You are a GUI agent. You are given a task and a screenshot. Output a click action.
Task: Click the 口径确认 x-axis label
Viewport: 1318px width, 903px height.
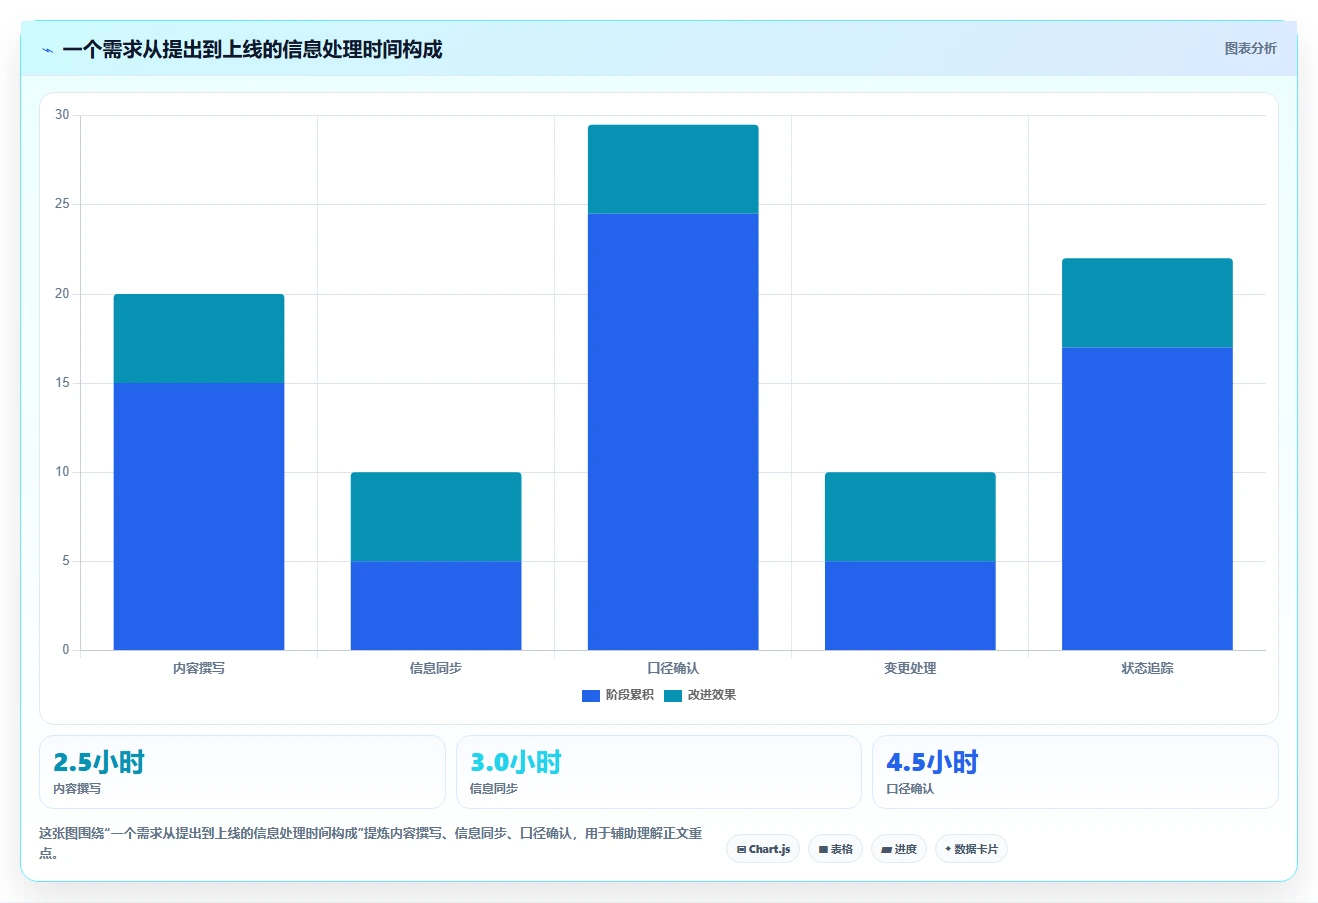(x=673, y=668)
